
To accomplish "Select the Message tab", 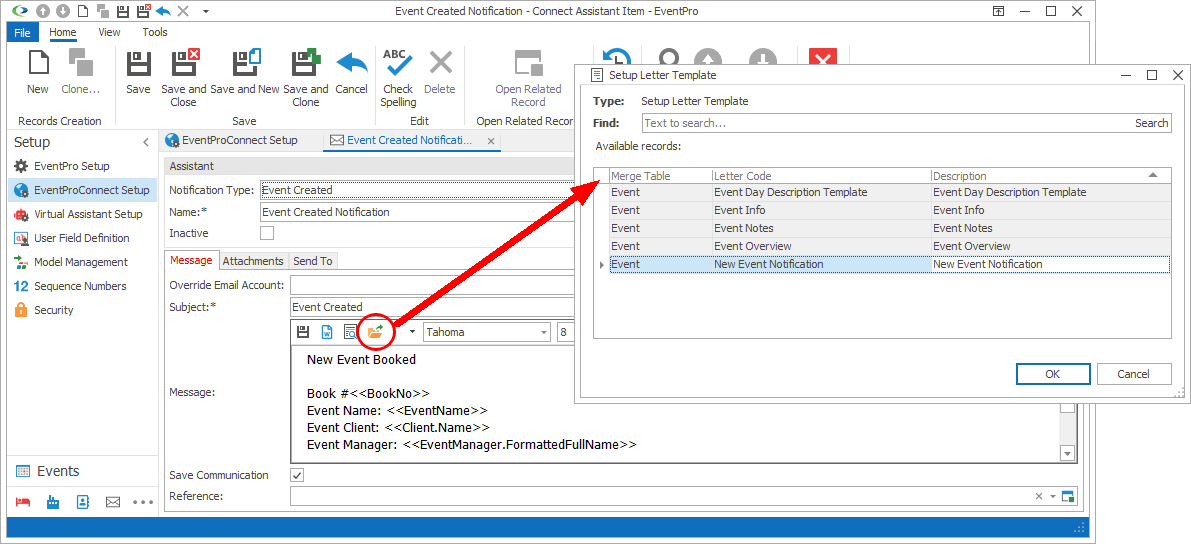I will pyautogui.click(x=191, y=260).
